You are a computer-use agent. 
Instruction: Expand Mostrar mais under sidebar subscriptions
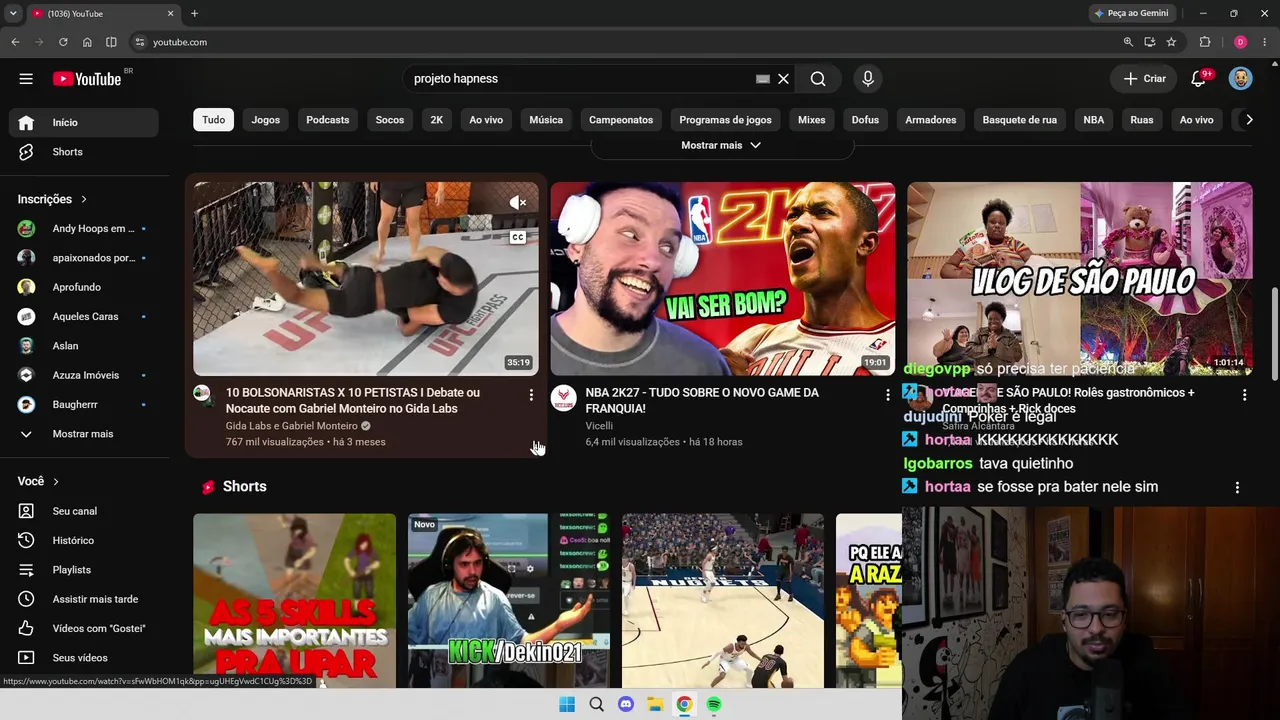84,434
